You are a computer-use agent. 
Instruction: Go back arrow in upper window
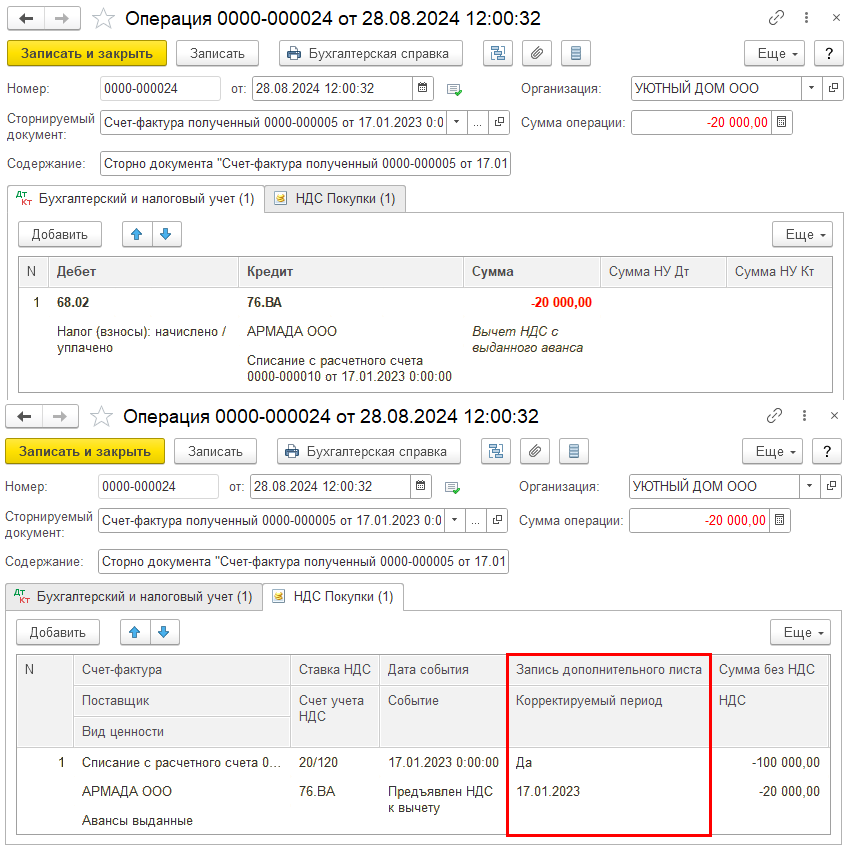click(x=26, y=18)
